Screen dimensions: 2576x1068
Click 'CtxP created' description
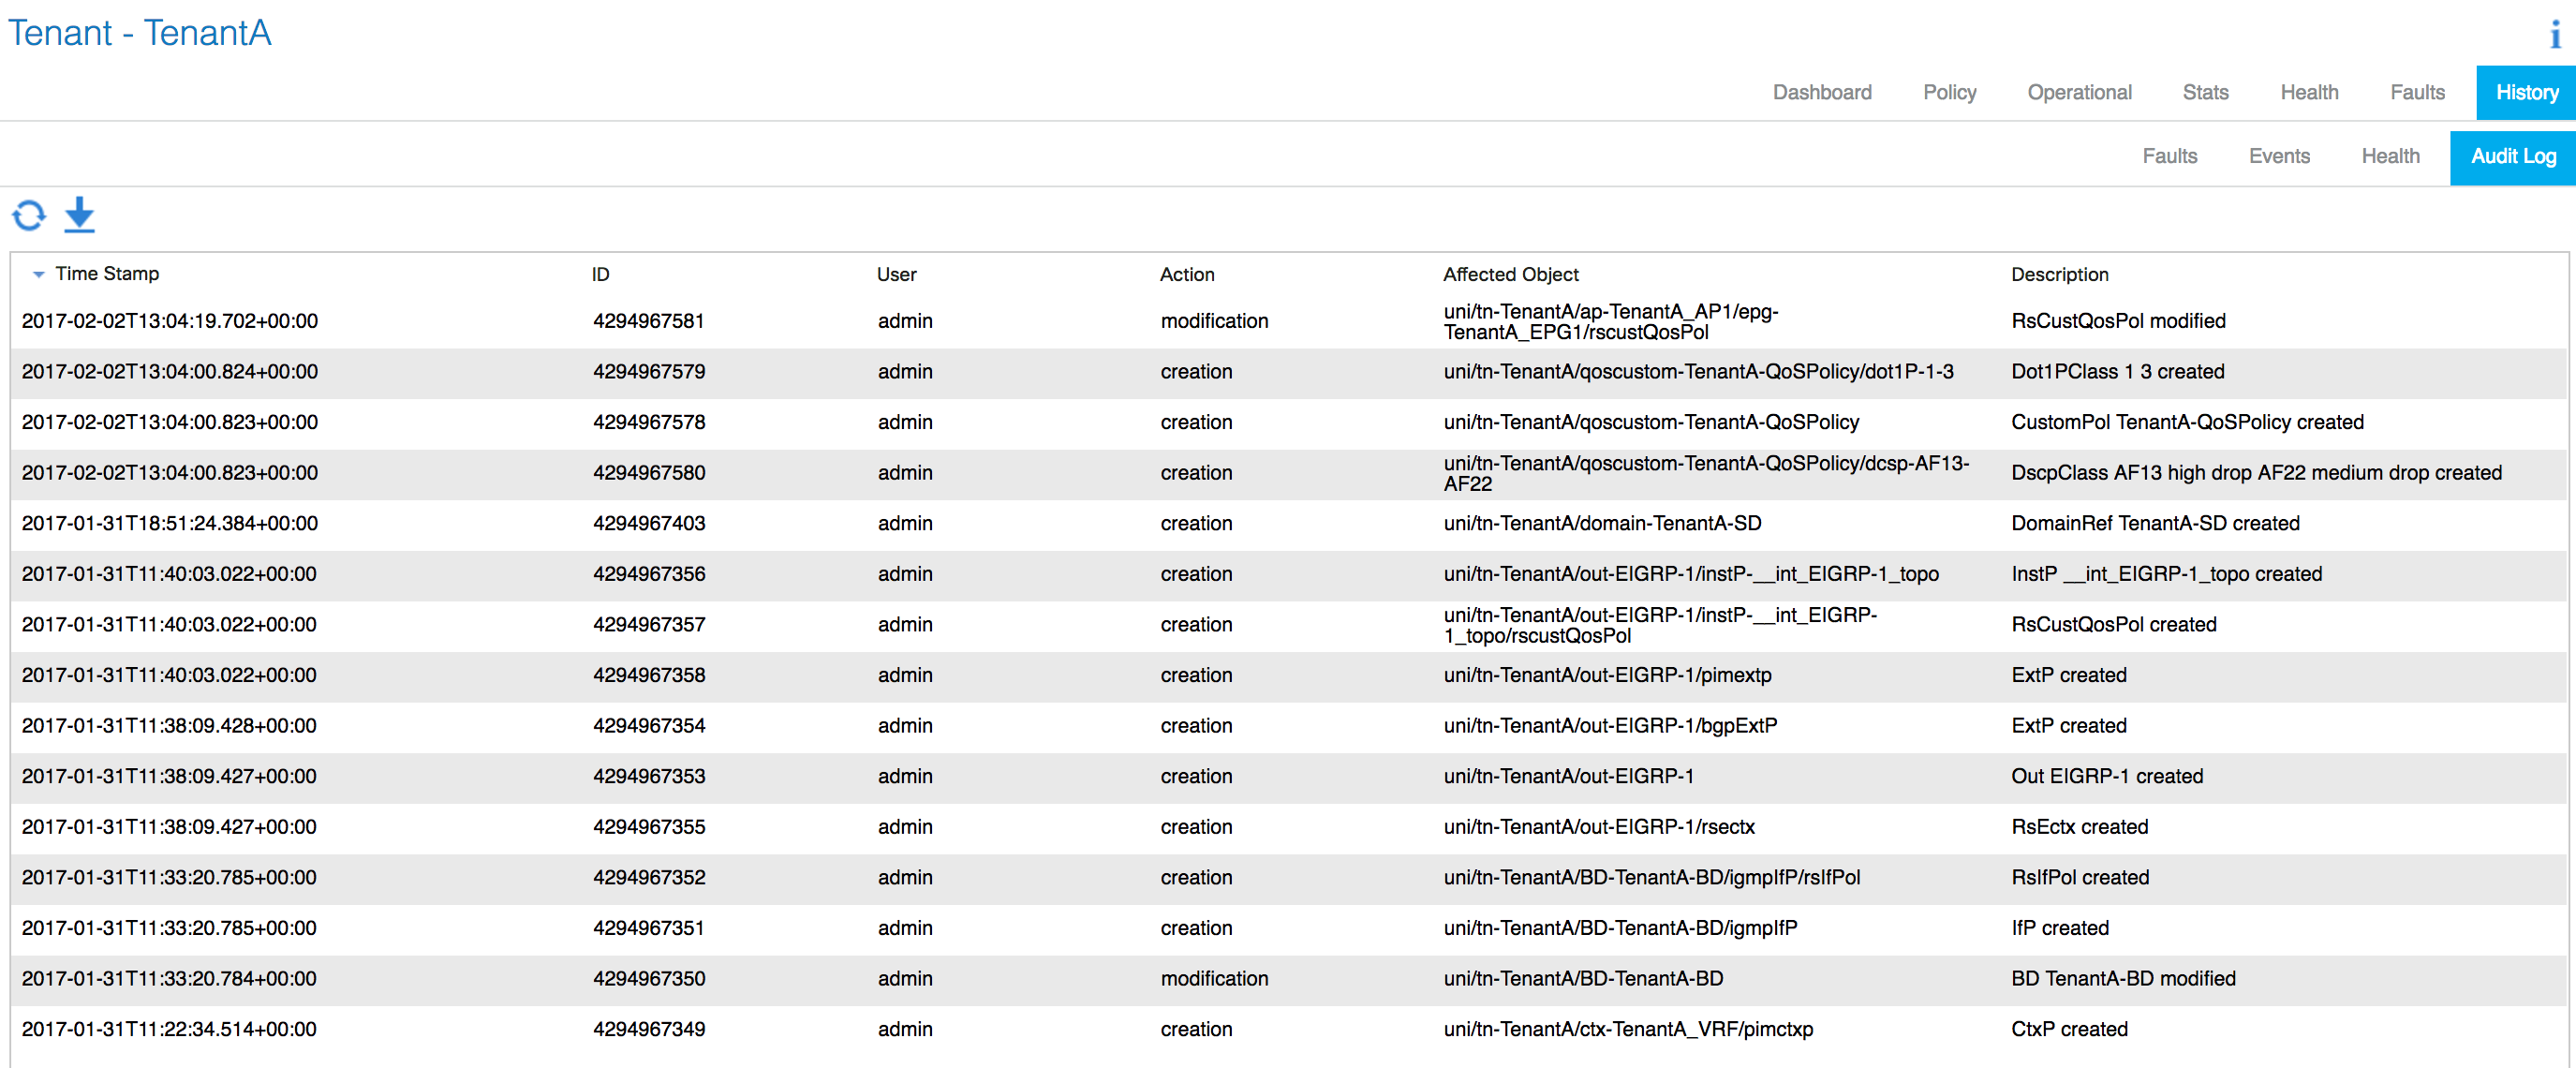(x=2068, y=1029)
